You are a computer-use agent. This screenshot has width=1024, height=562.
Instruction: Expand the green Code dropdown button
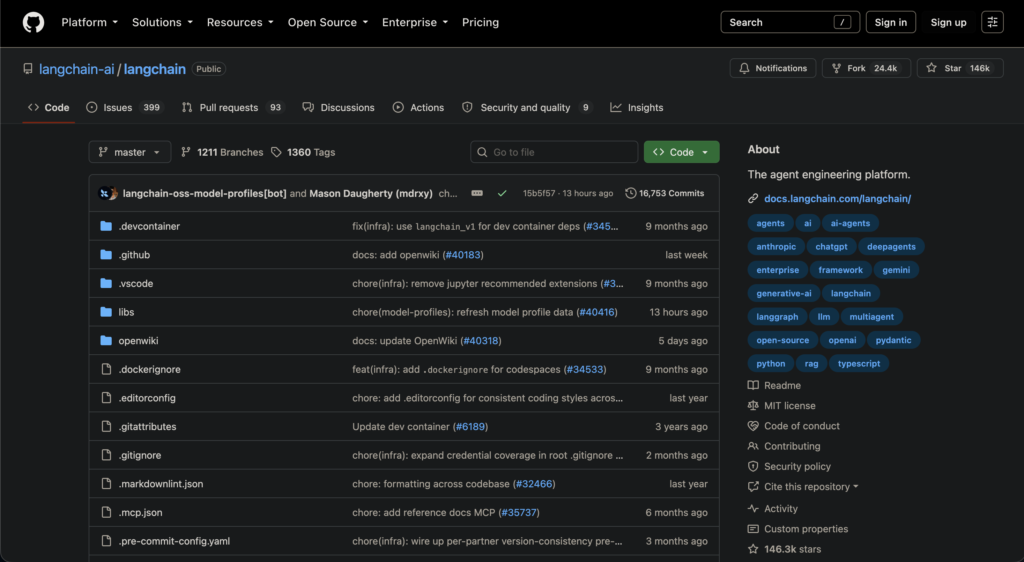point(681,152)
